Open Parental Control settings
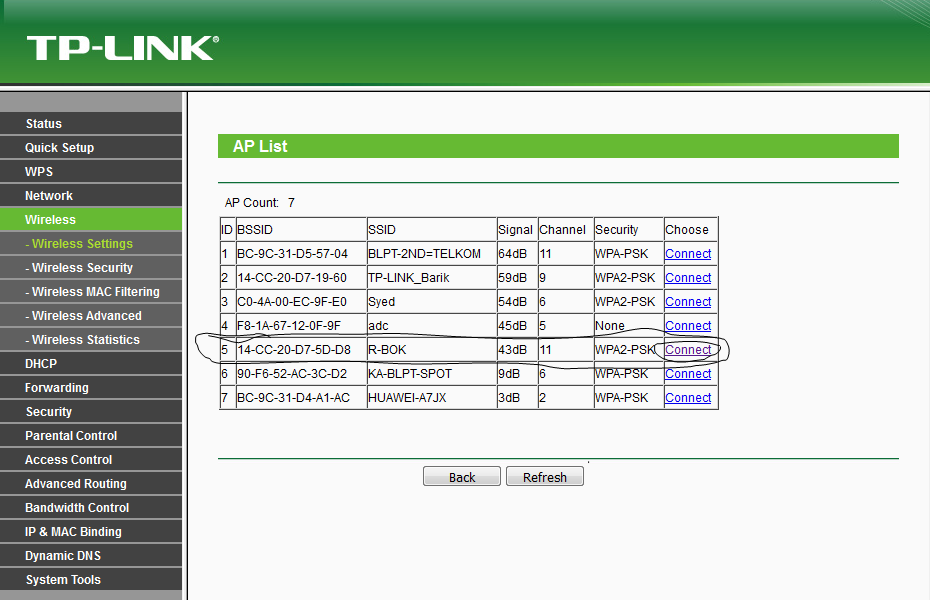 [x=91, y=436]
